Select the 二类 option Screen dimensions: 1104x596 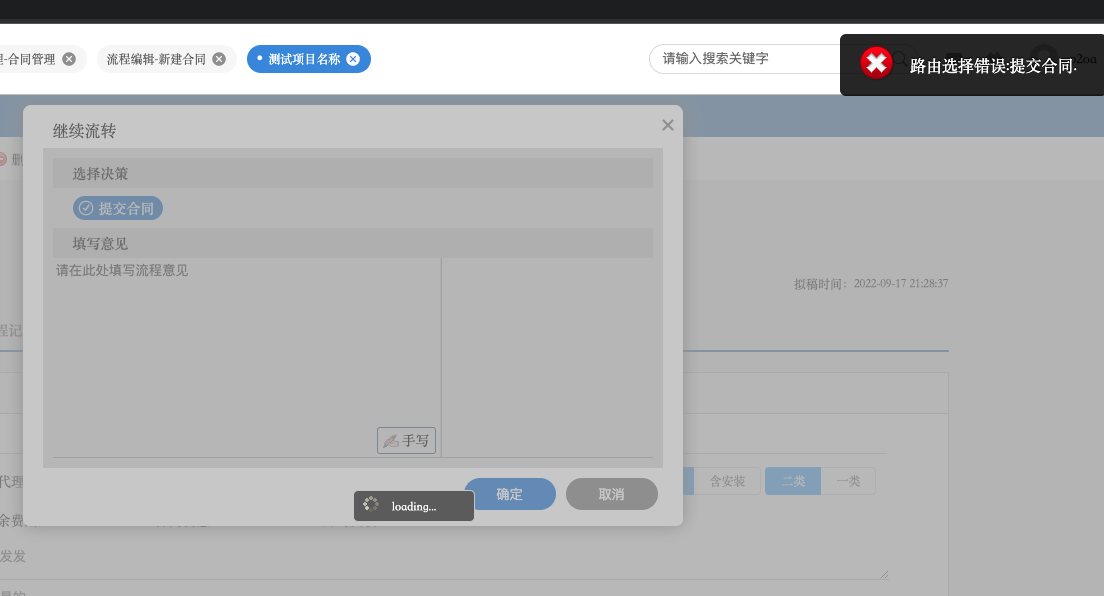tap(793, 481)
